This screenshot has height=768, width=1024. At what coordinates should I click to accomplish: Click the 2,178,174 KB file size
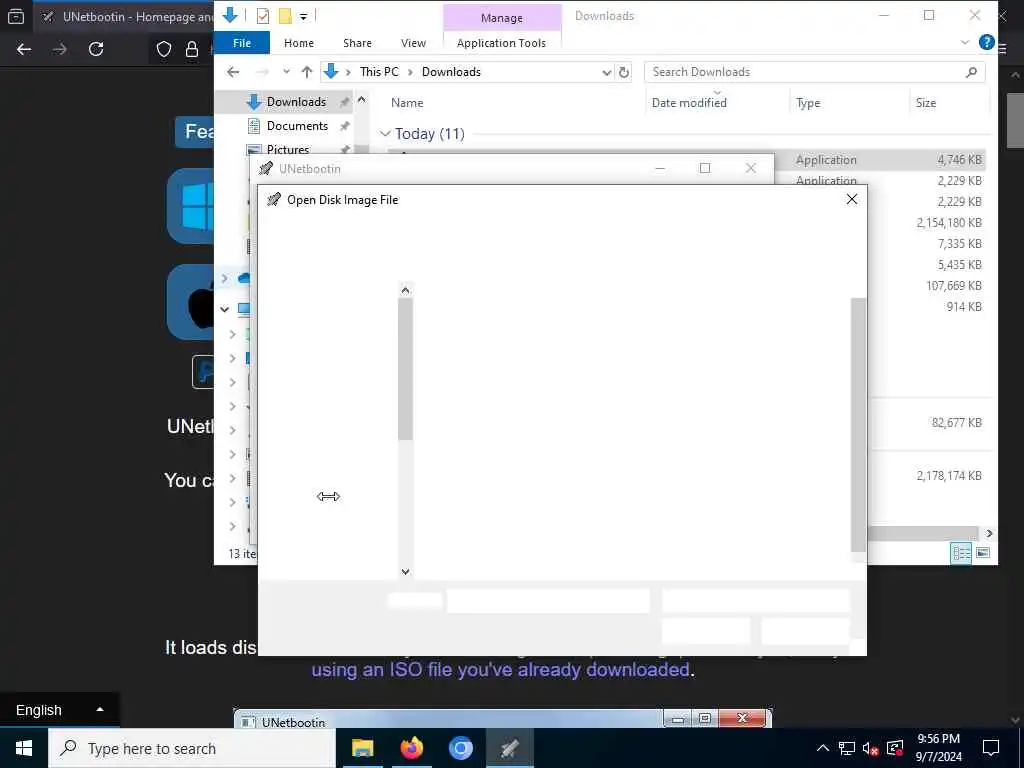pos(949,476)
